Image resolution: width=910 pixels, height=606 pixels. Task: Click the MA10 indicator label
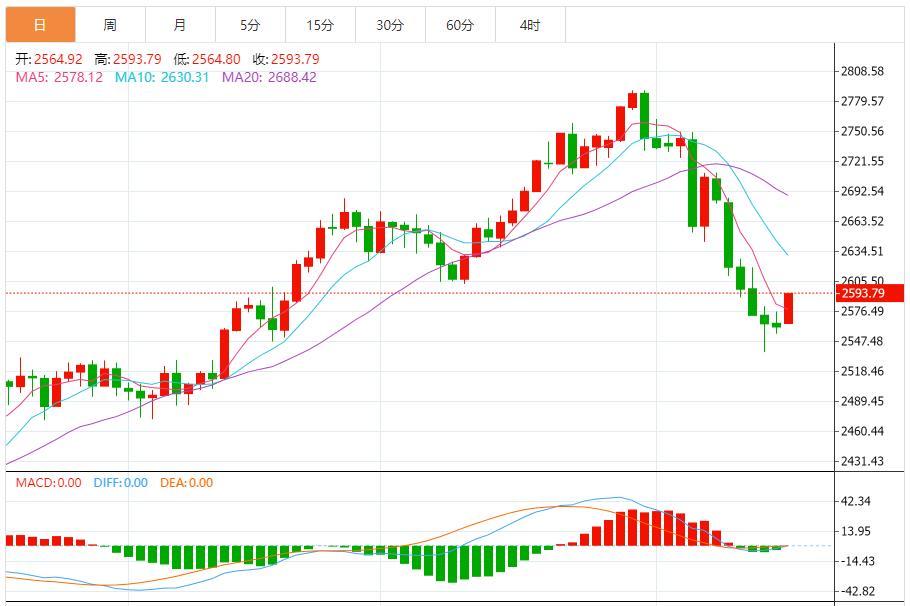coord(162,77)
